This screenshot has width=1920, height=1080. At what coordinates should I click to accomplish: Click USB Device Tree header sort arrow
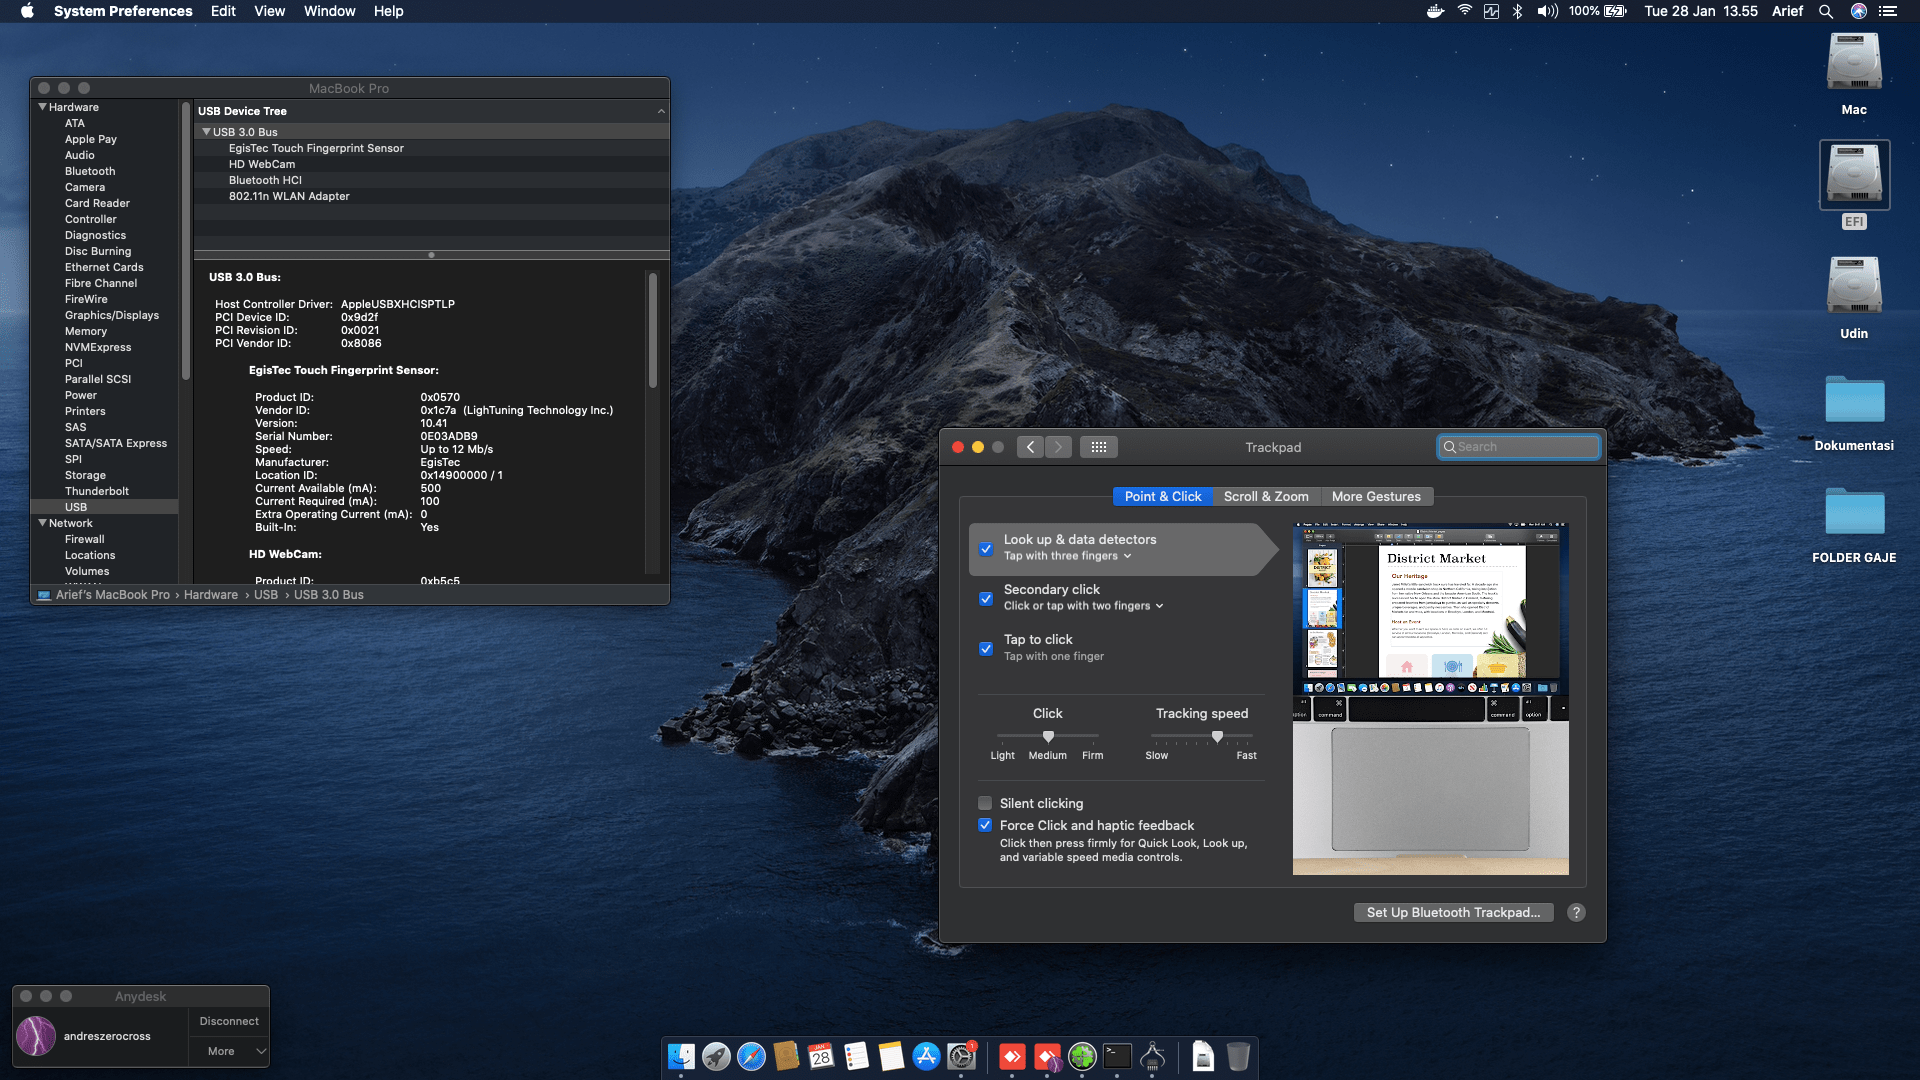tap(661, 111)
